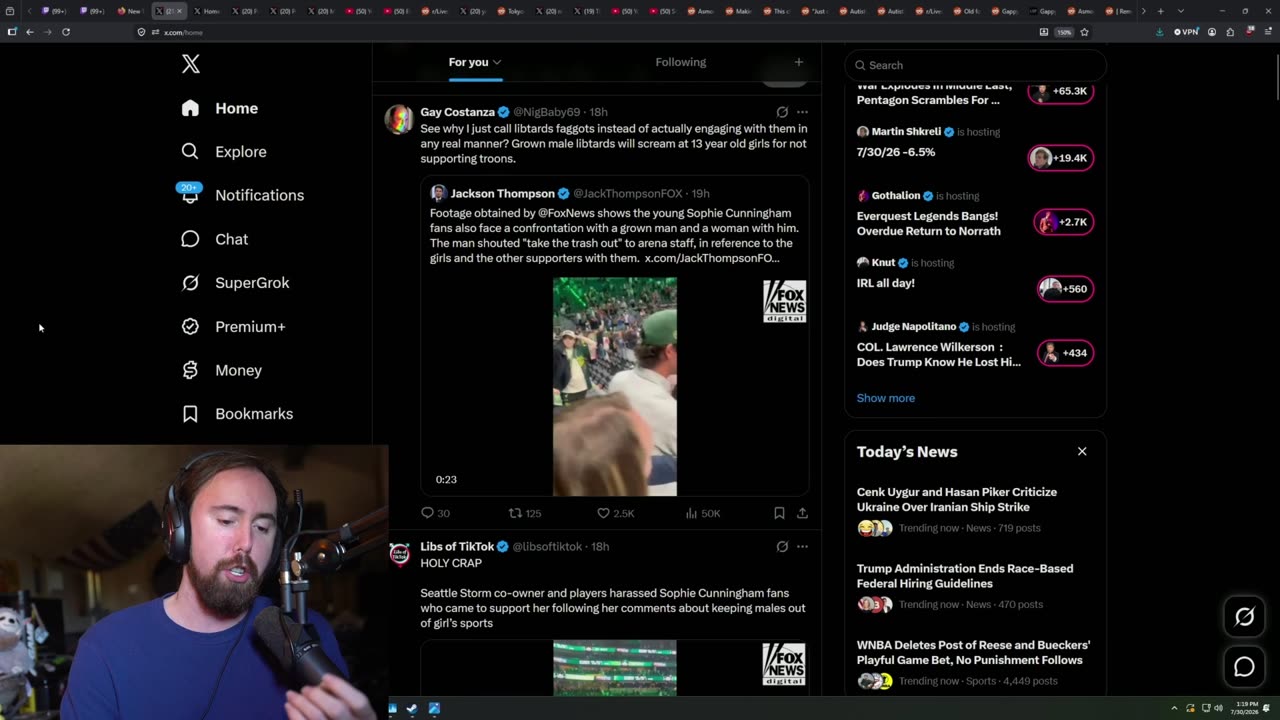Open Libs of TikTok video thumbnail
This screenshot has width=1280, height=720.
[615, 668]
